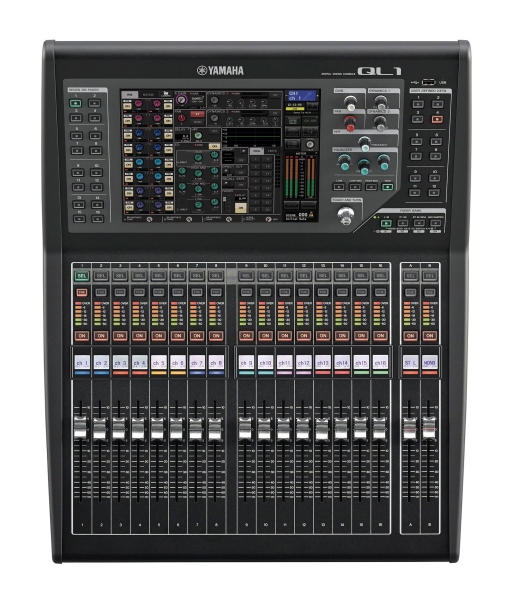Activate Sends On Fader key 5
Image resolution: width=512 pixels, height=600 pixels.
tap(77, 135)
